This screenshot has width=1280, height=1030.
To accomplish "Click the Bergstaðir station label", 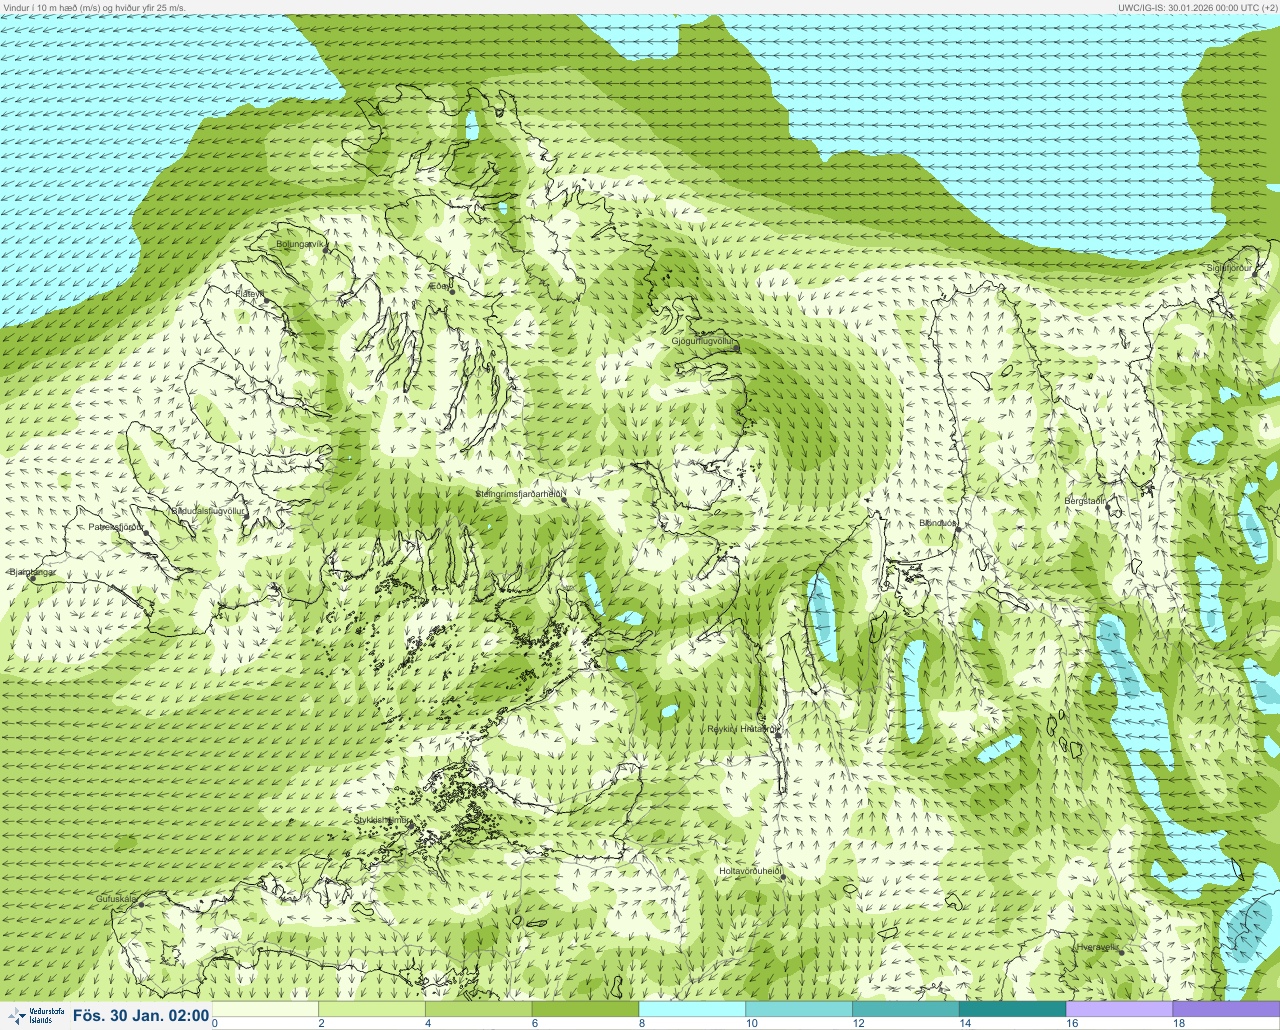I will point(1086,501).
